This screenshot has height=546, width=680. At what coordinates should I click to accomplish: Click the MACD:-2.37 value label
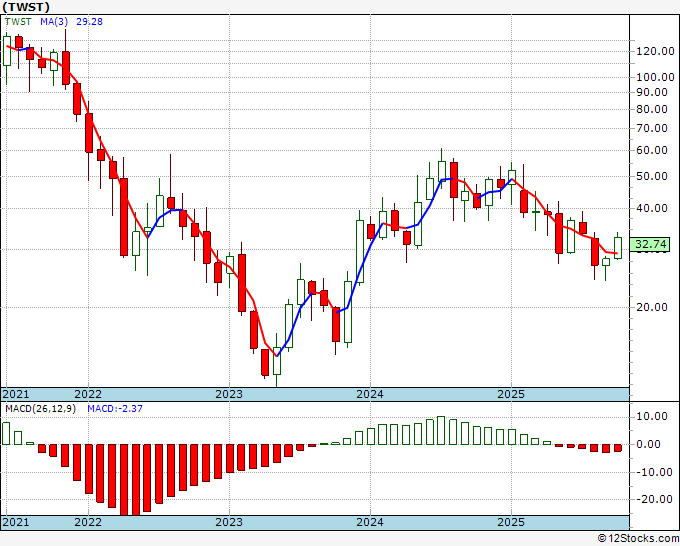[x=115, y=409]
